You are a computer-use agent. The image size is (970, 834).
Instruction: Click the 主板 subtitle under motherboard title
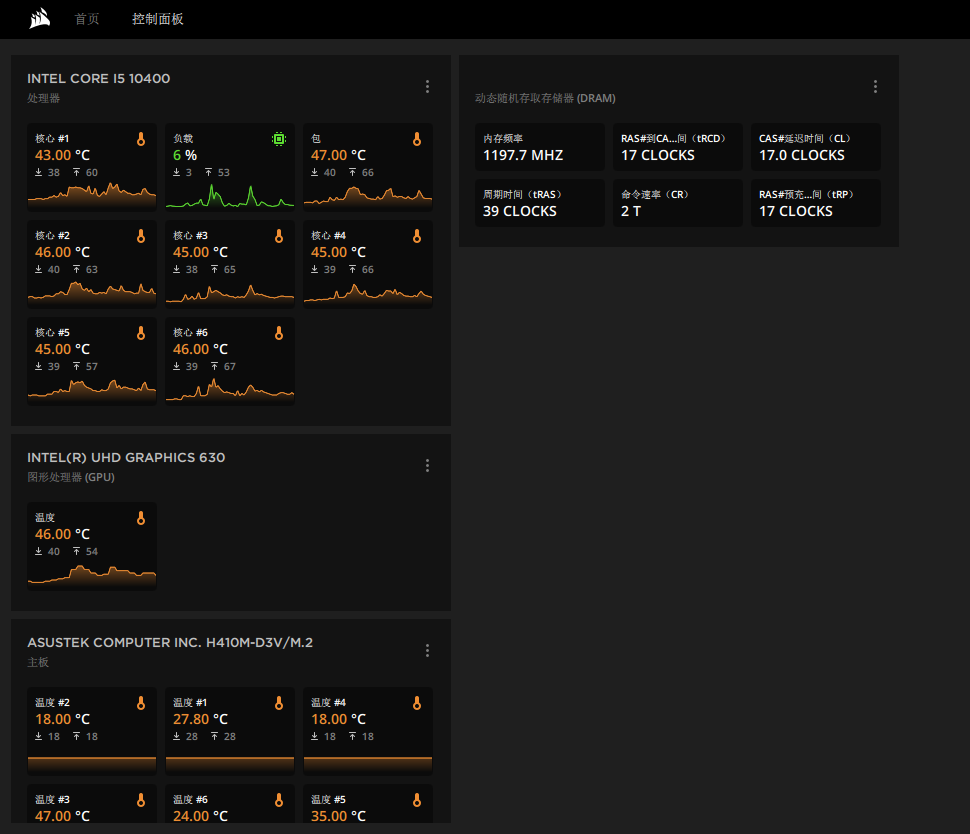coord(38,663)
